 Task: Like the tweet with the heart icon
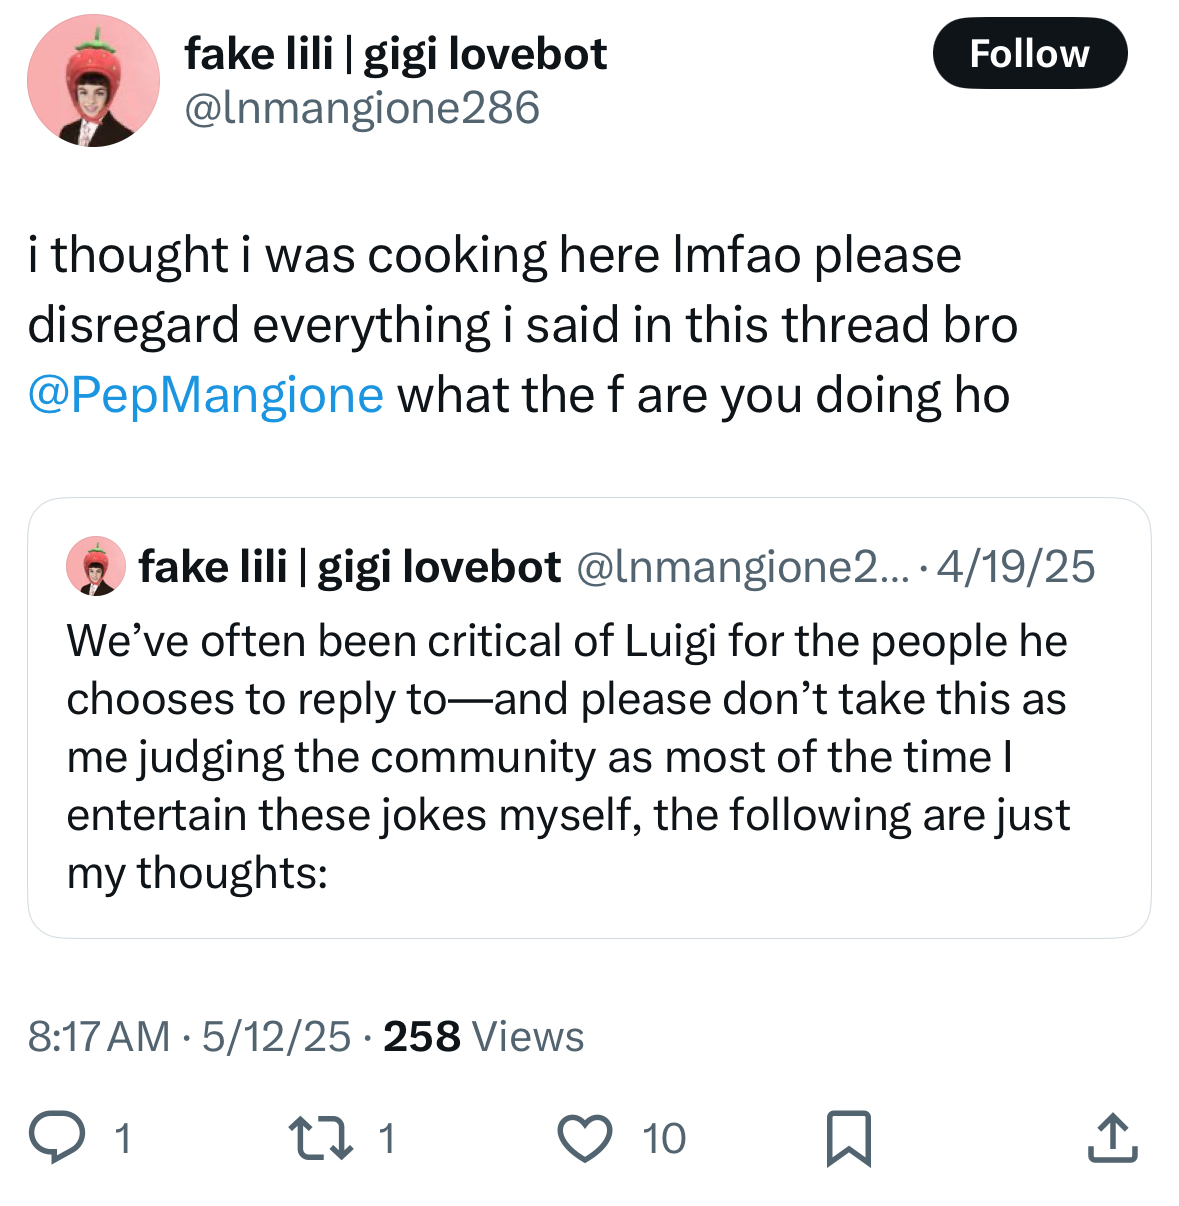(585, 1139)
